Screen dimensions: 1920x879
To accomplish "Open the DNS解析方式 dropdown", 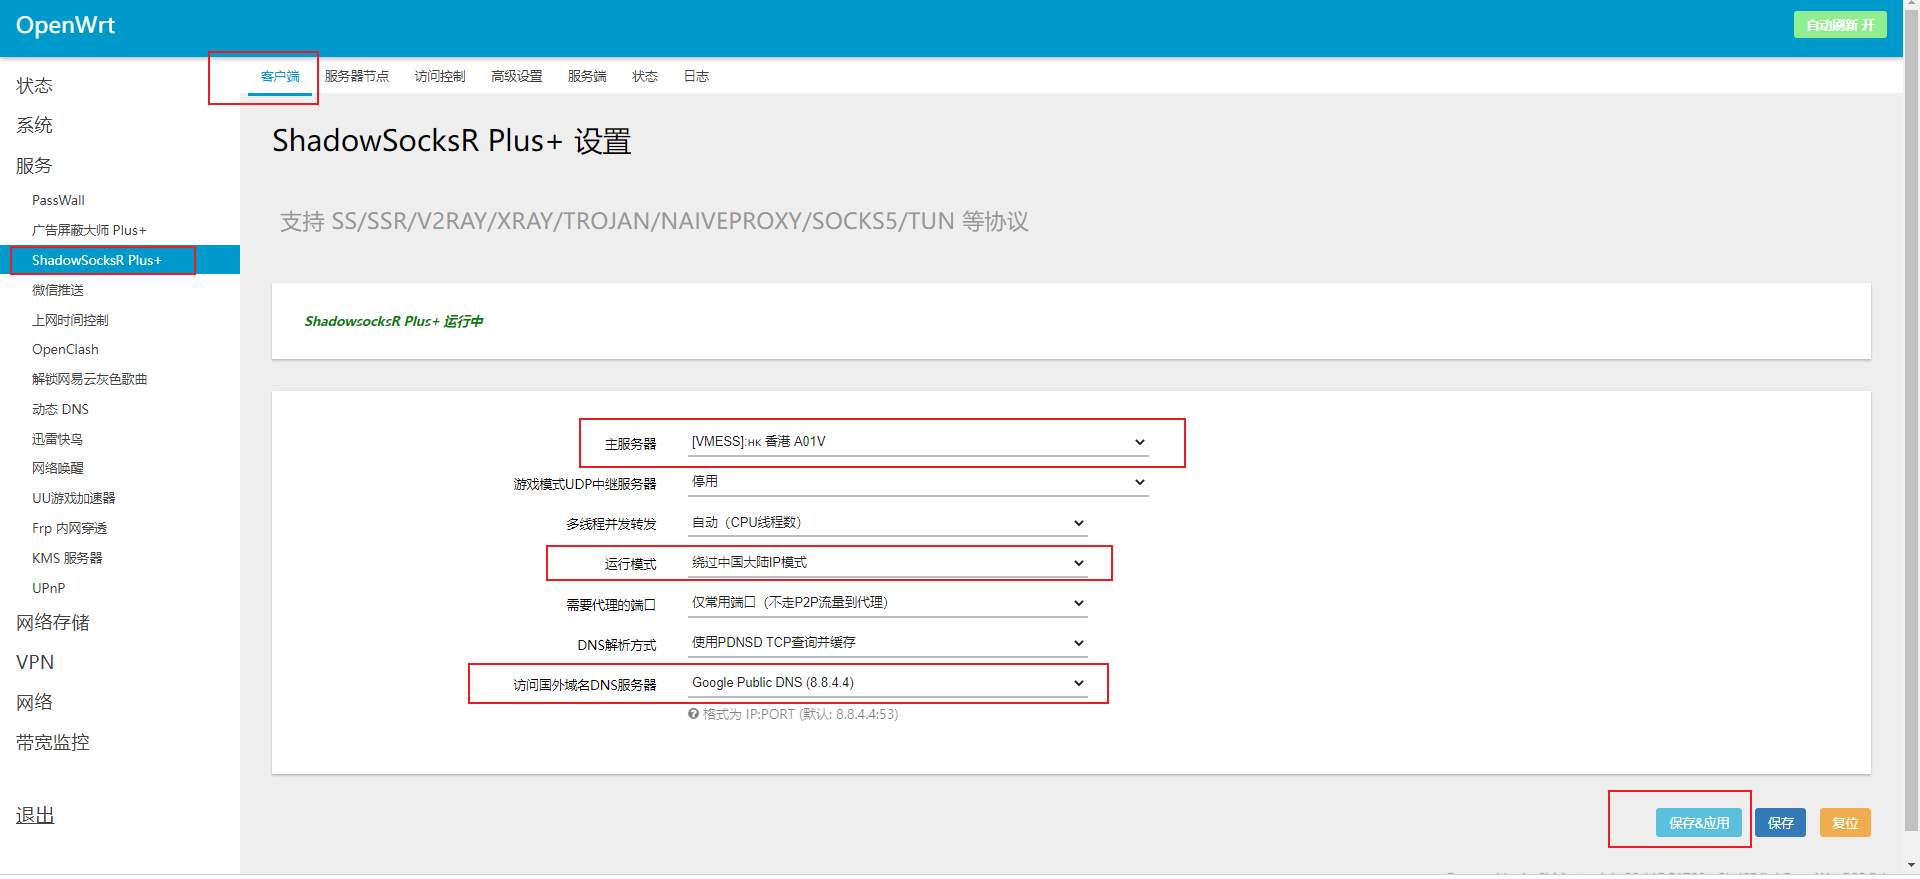I will [888, 643].
